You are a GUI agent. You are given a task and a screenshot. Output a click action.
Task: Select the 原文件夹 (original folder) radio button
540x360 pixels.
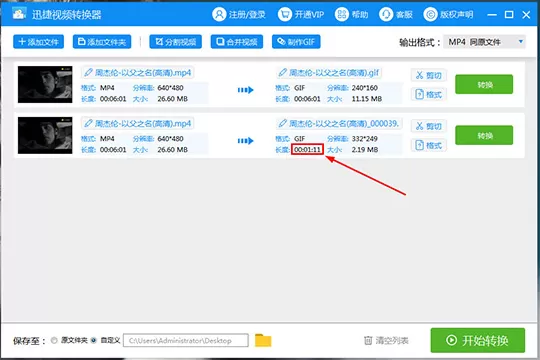click(x=54, y=340)
